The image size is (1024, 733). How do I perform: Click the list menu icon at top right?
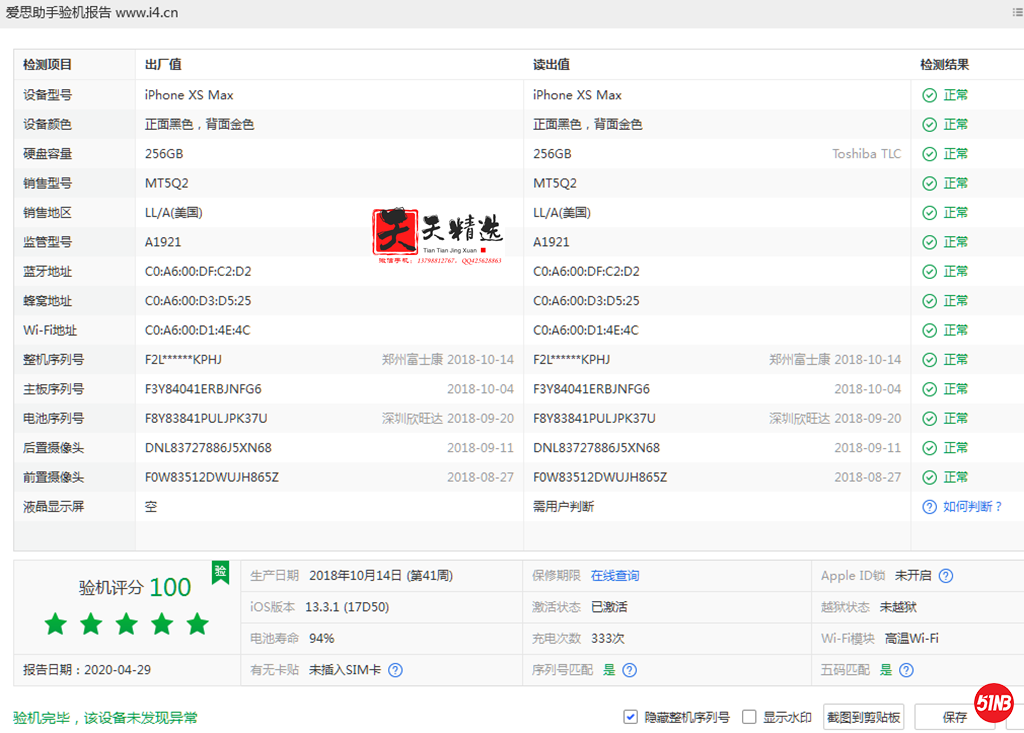1017,13
